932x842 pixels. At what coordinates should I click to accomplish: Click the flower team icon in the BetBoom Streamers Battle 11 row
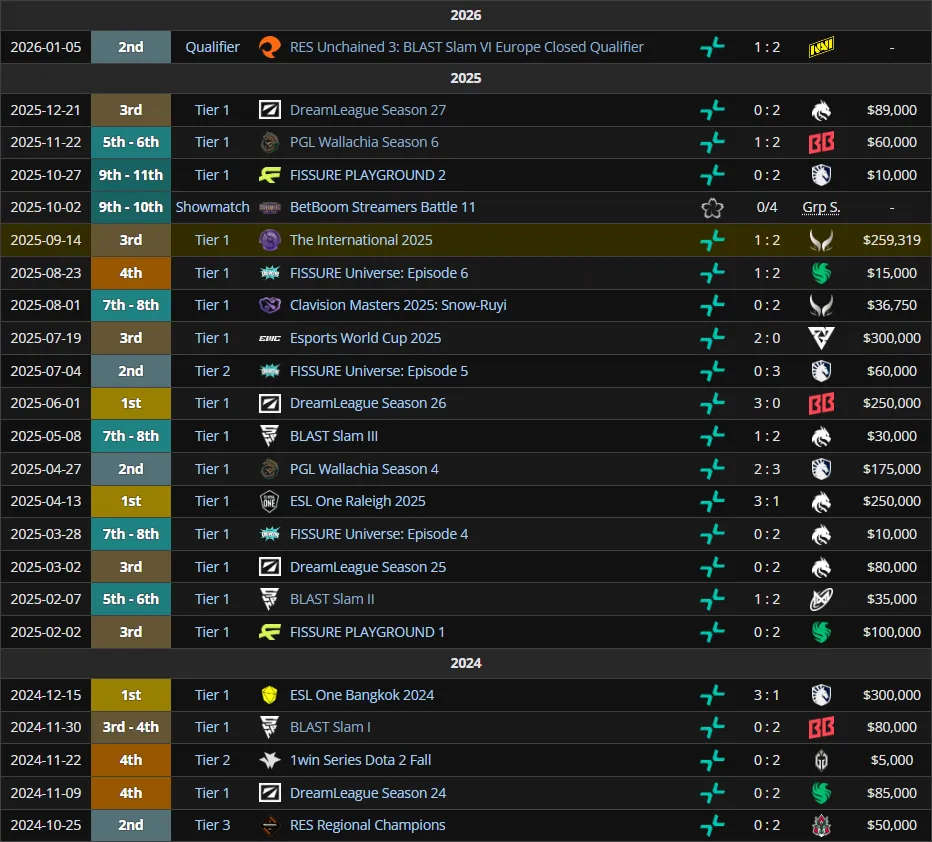click(x=712, y=207)
